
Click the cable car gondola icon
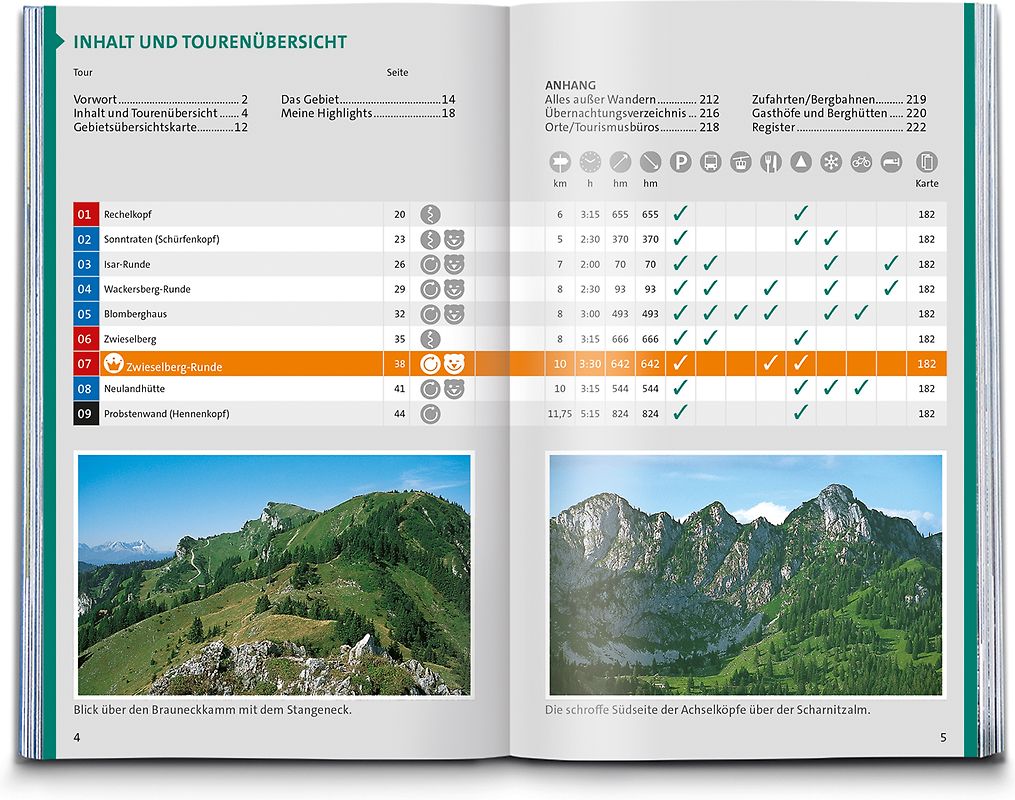click(x=741, y=162)
